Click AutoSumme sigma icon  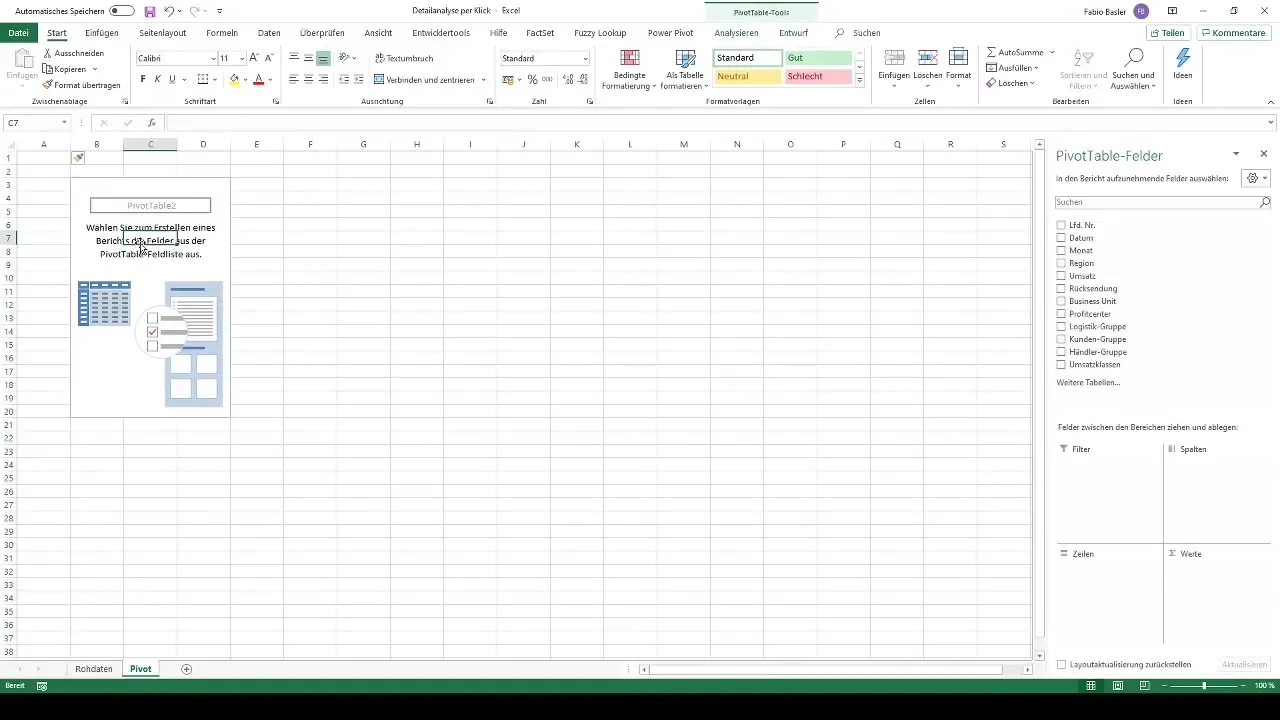click(991, 52)
